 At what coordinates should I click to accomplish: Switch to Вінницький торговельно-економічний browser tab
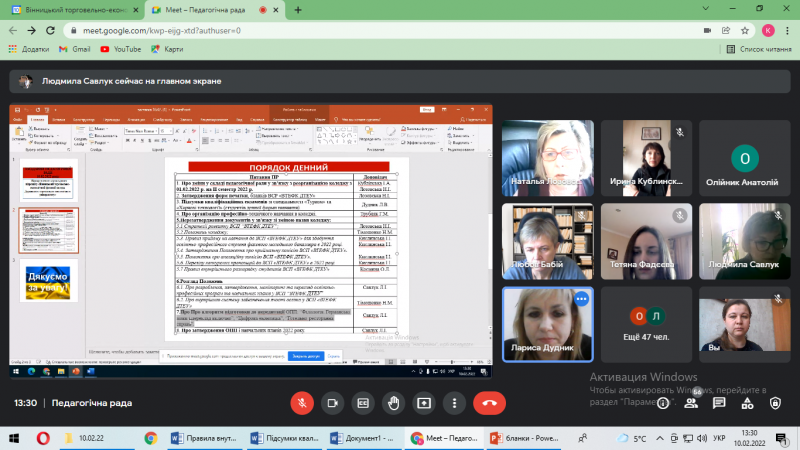click(76, 10)
